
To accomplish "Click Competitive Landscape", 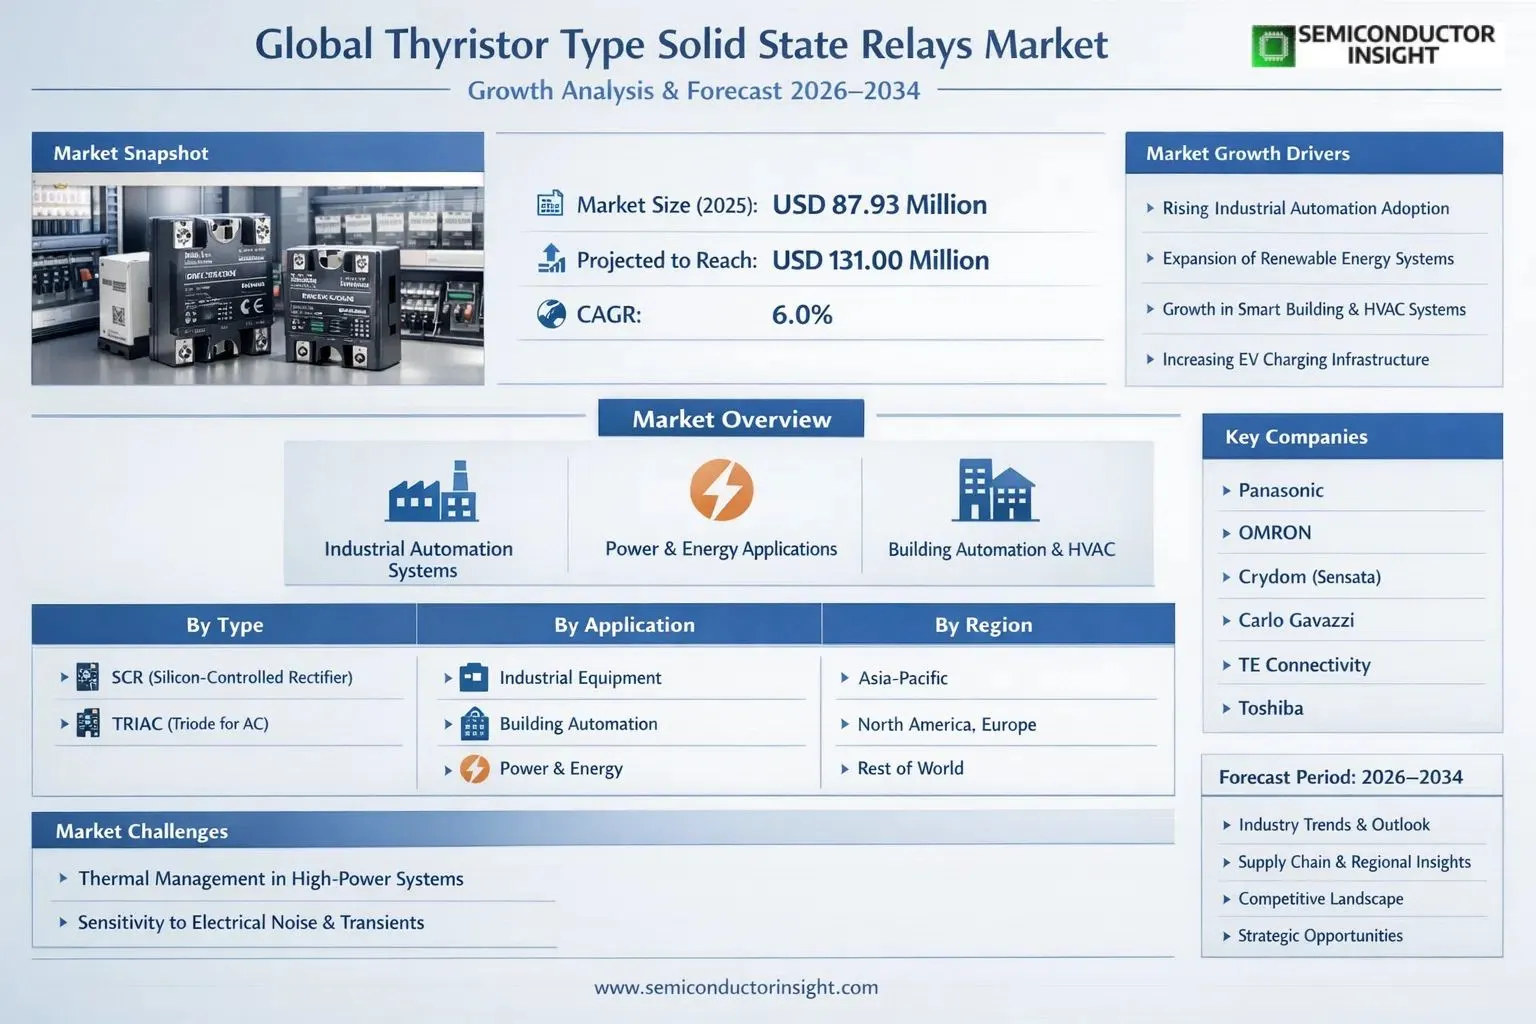I will 1321,898.
